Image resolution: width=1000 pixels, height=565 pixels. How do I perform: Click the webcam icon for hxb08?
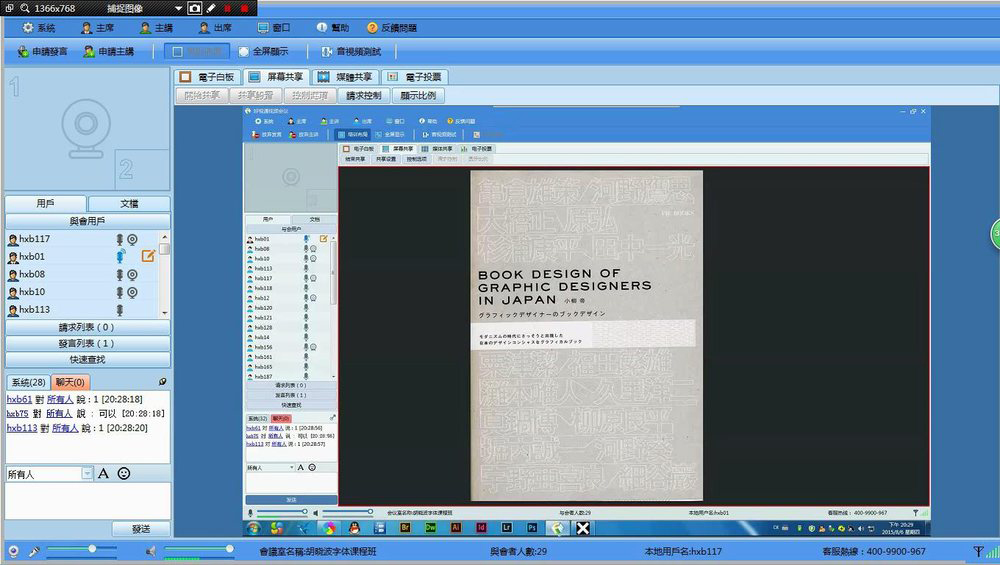point(132,275)
